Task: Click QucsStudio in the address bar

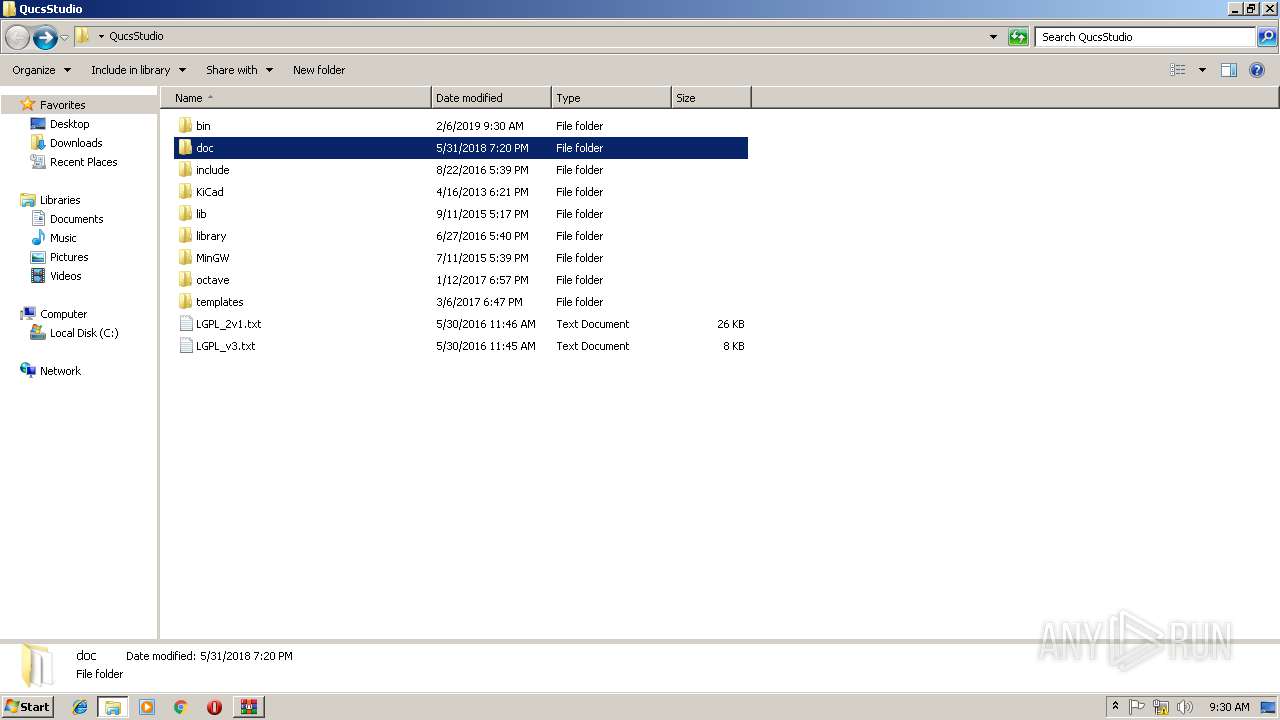Action: tap(136, 36)
